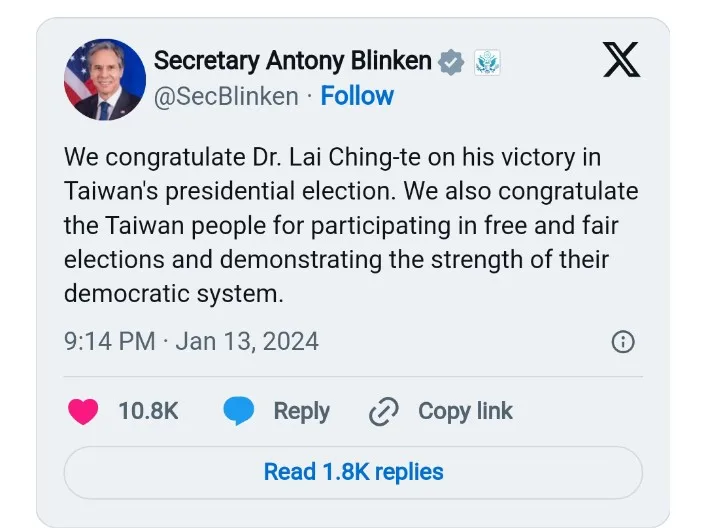
Task: Click the government seal affiliation badge
Action: click(486, 62)
